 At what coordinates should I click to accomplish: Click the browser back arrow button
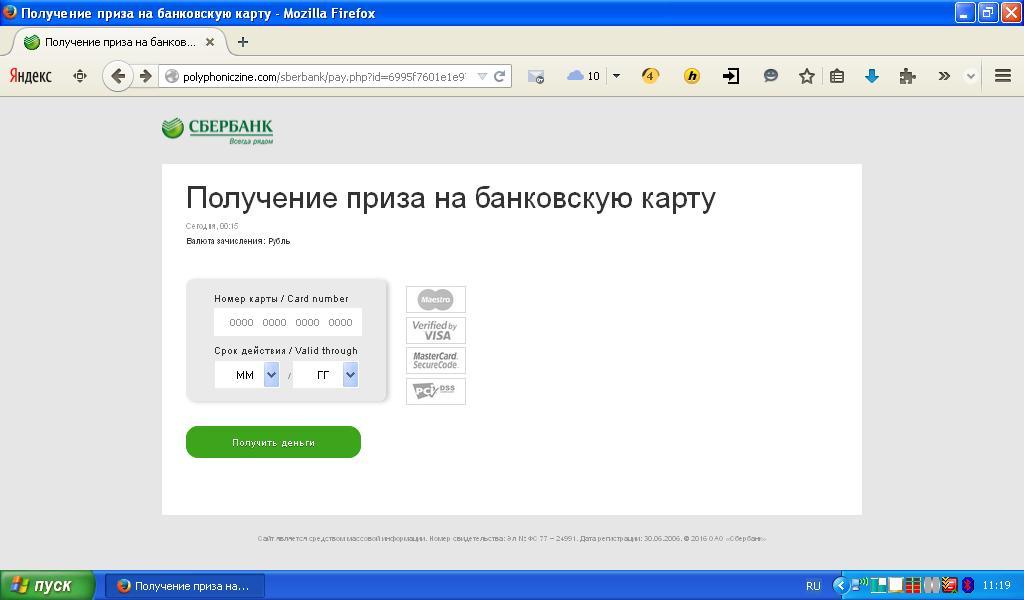coord(118,76)
